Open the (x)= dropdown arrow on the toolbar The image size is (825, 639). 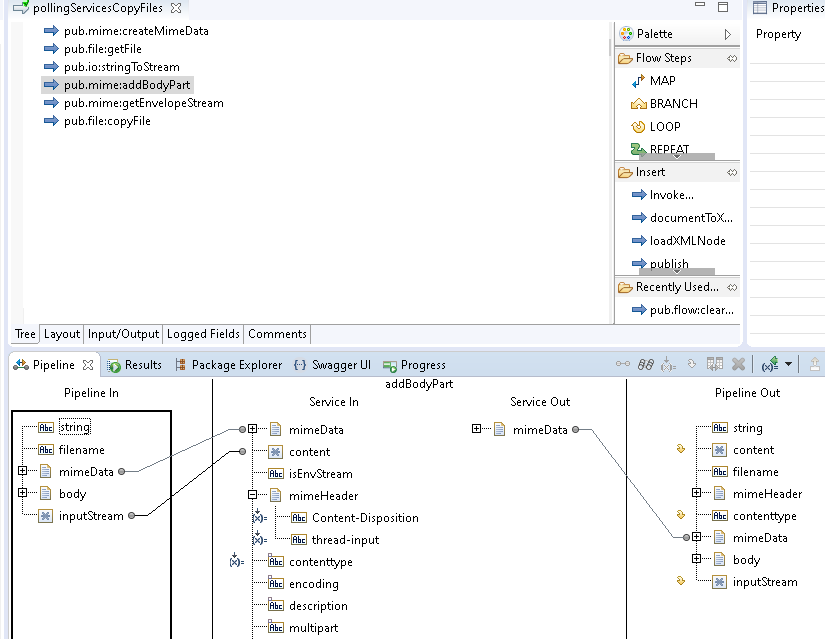click(790, 363)
